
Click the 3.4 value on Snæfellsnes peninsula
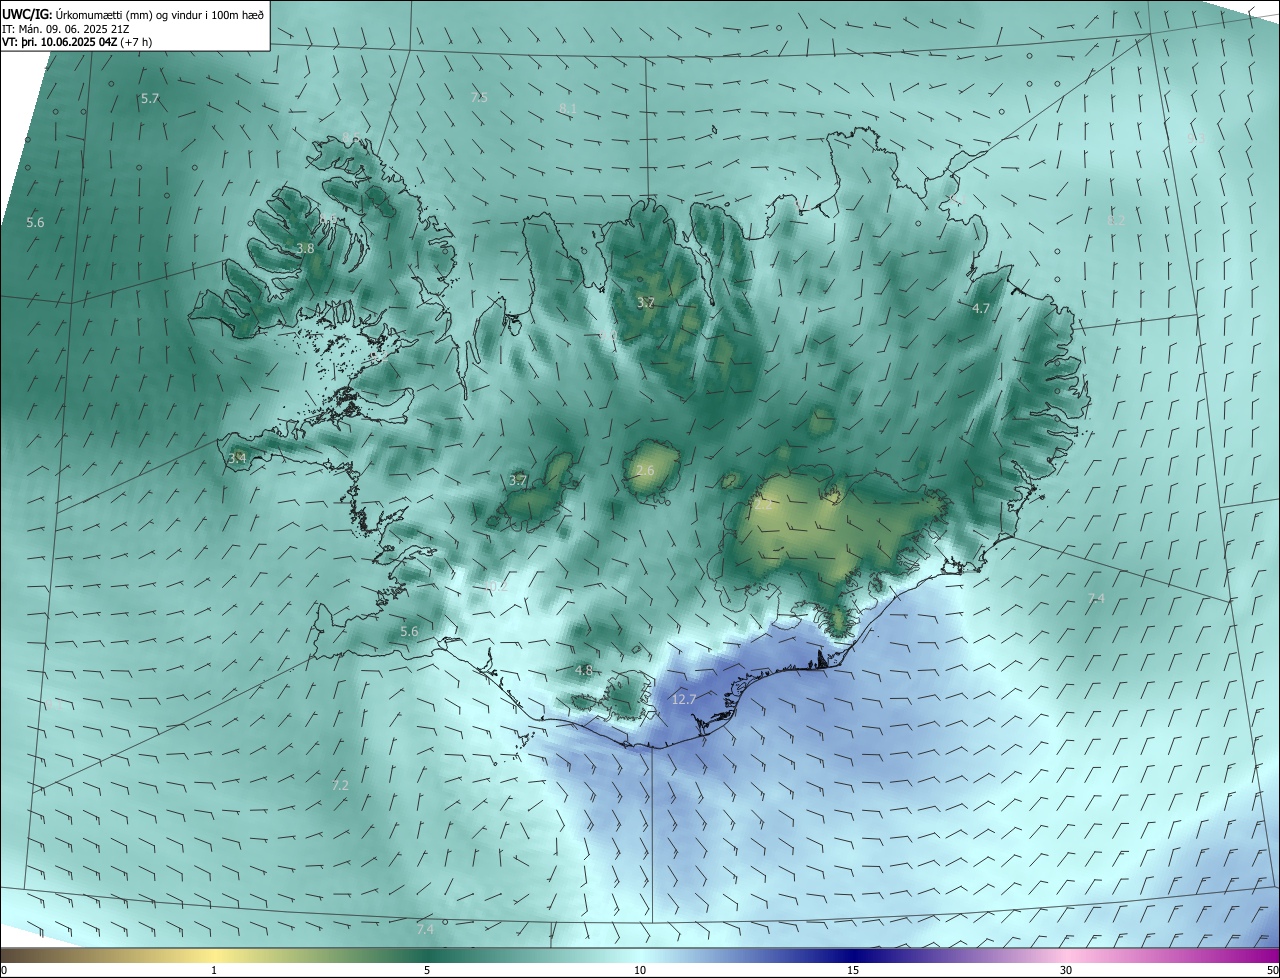tap(237, 458)
